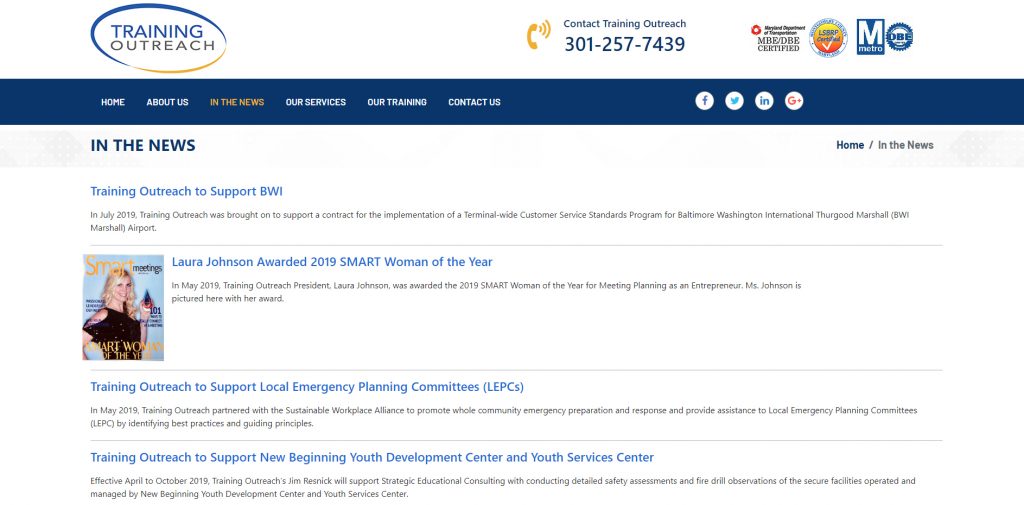Click the Metro DBE logo
The width and height of the screenshot is (1024, 505).
[885, 37]
